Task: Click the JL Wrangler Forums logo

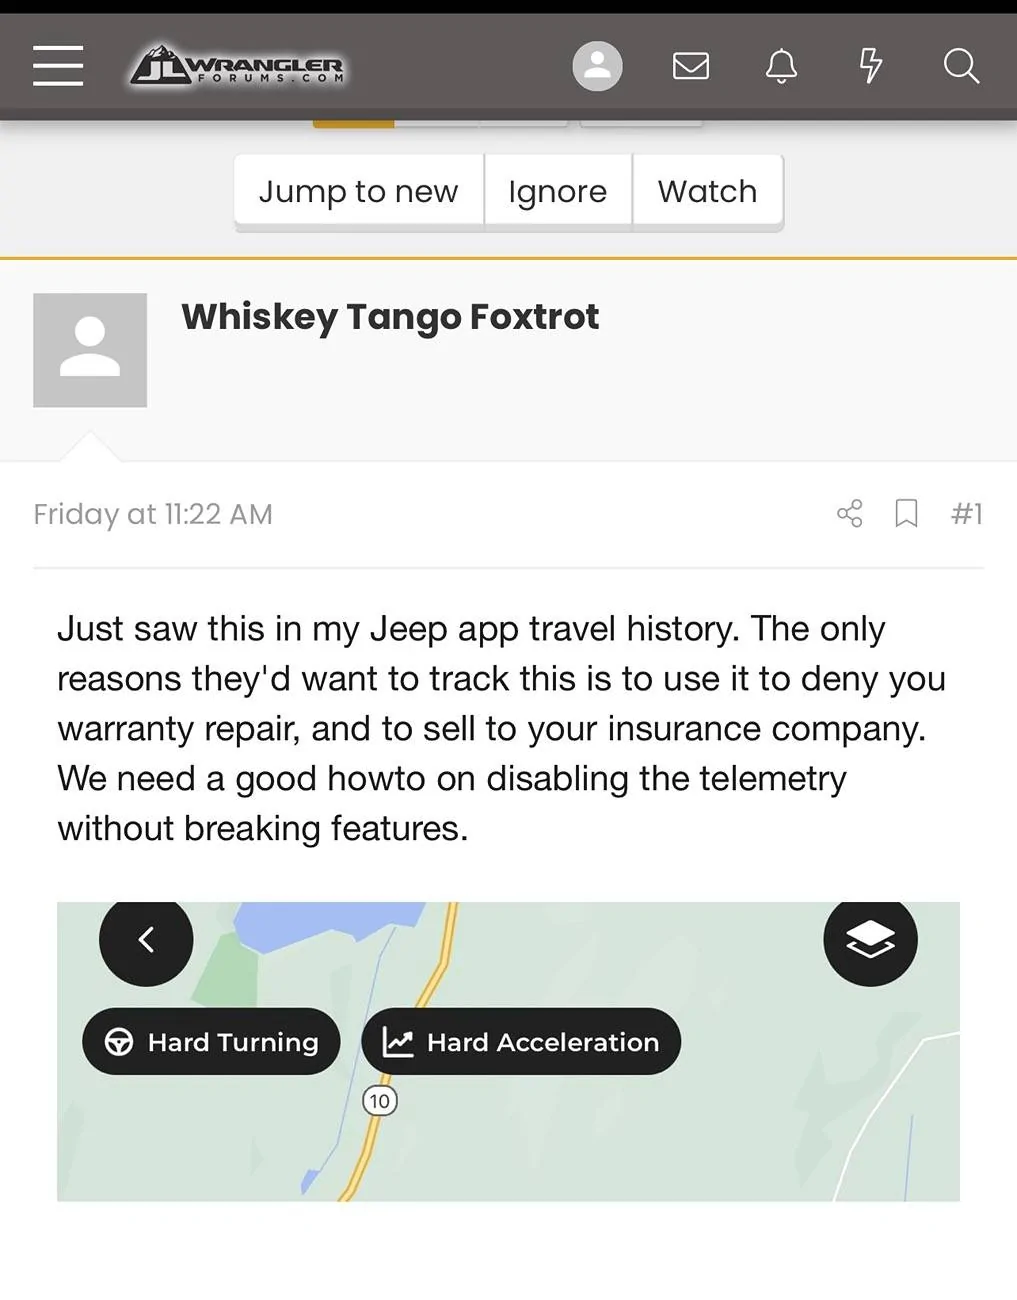Action: point(238,66)
